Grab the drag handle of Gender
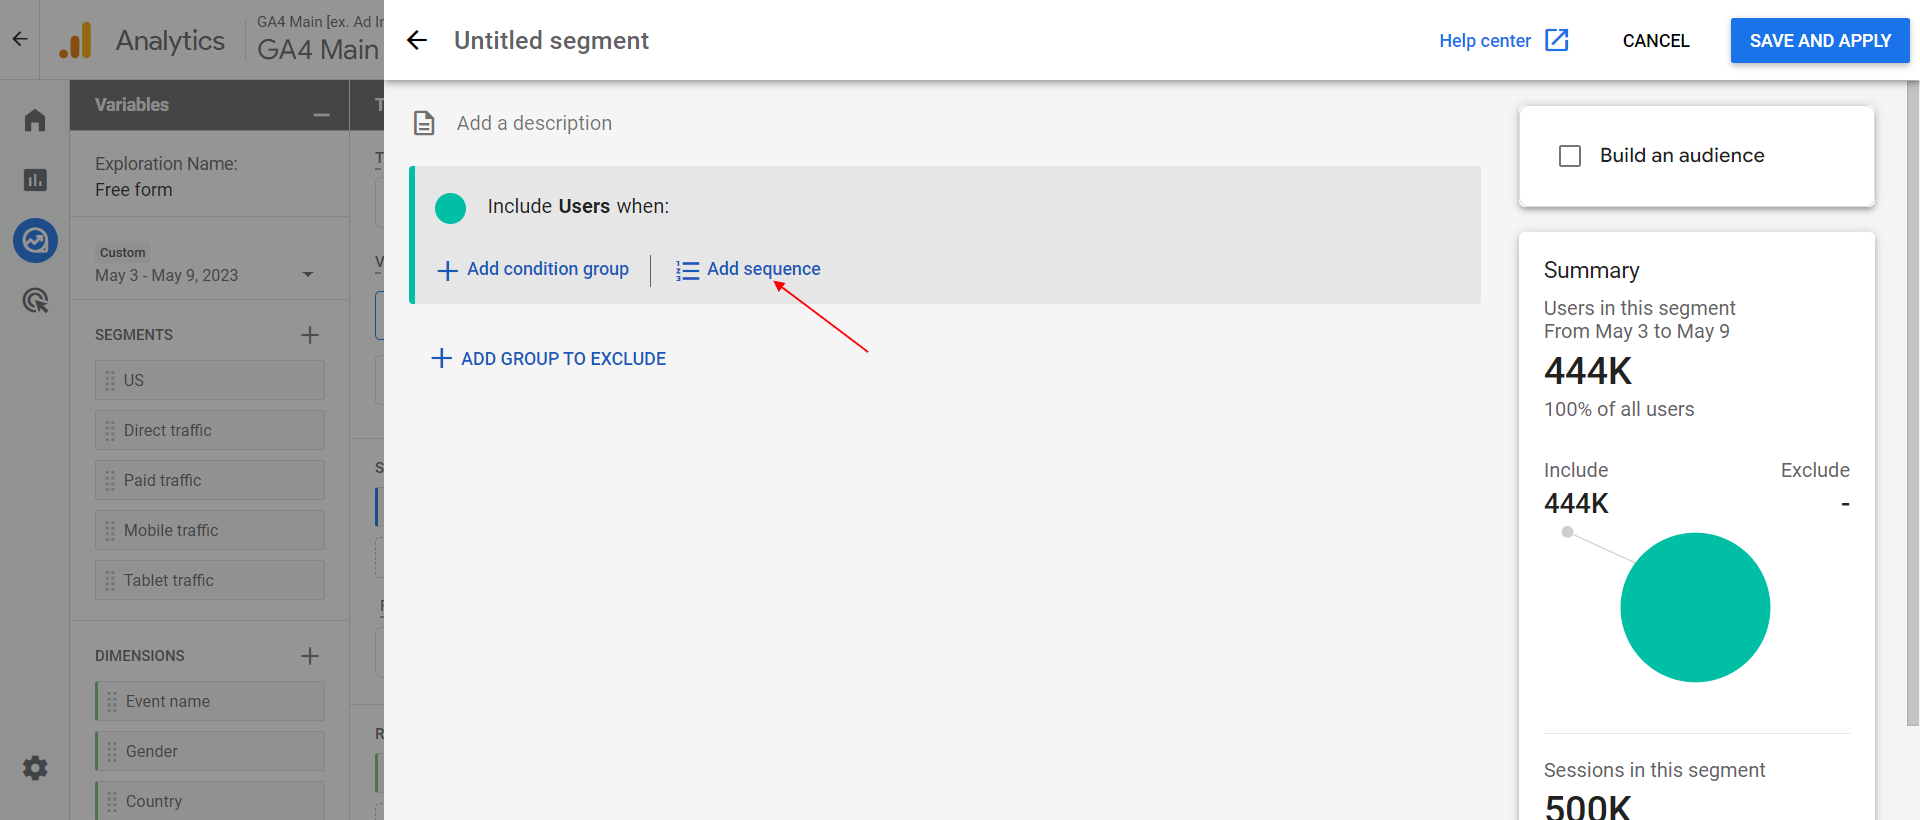Image resolution: width=1920 pixels, height=820 pixels. [x=112, y=751]
